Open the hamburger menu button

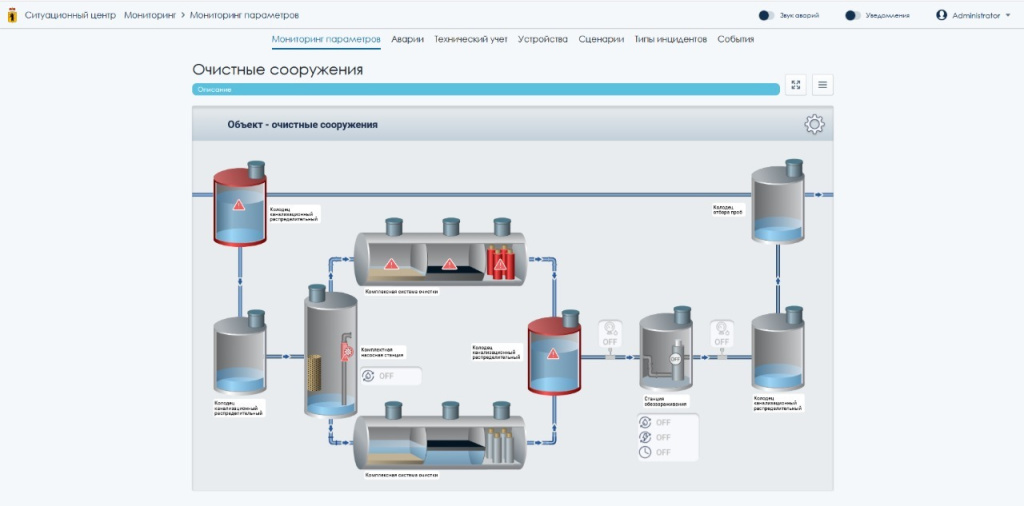click(x=822, y=85)
